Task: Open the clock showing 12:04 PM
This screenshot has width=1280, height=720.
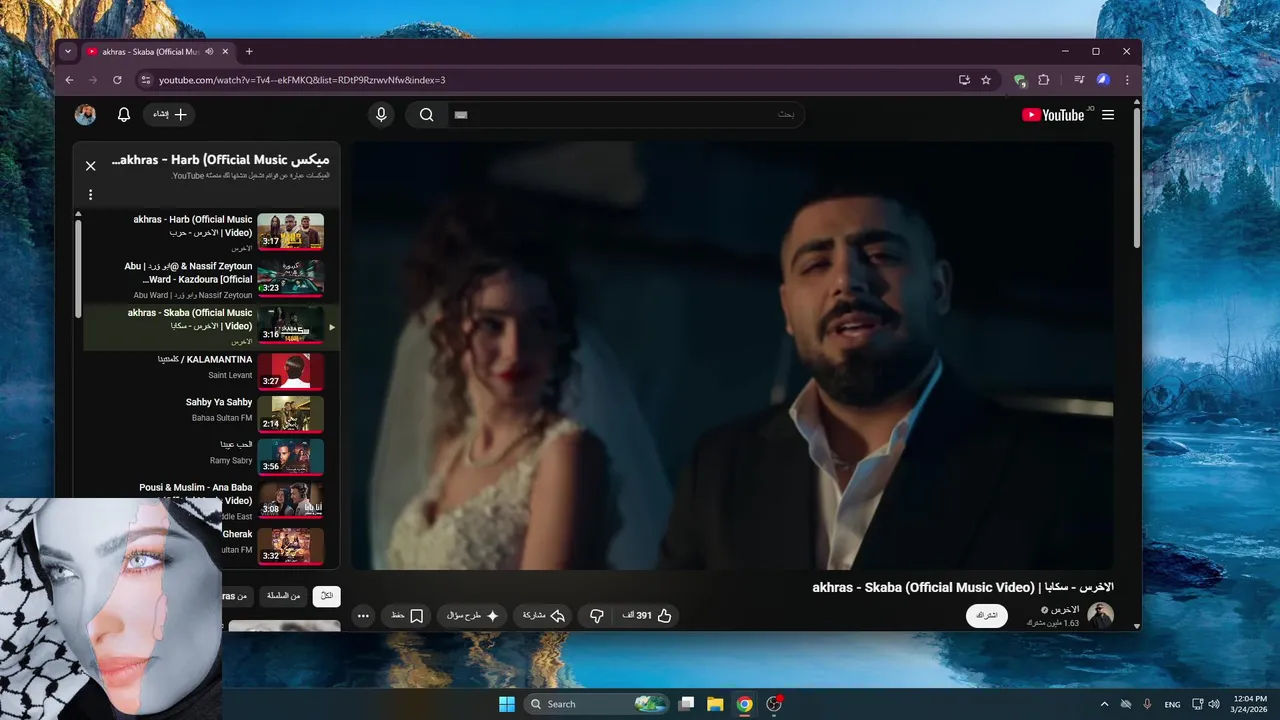Action: pos(1250,704)
